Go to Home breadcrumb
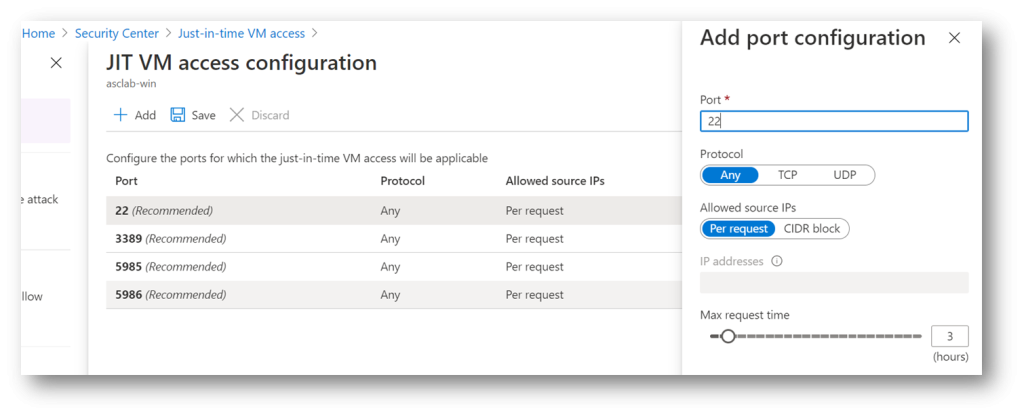 tap(39, 33)
